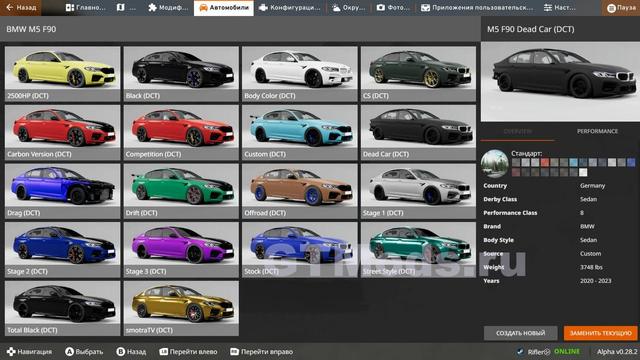Select the smotraTV (DCT) gold car thumbnail

click(x=181, y=308)
